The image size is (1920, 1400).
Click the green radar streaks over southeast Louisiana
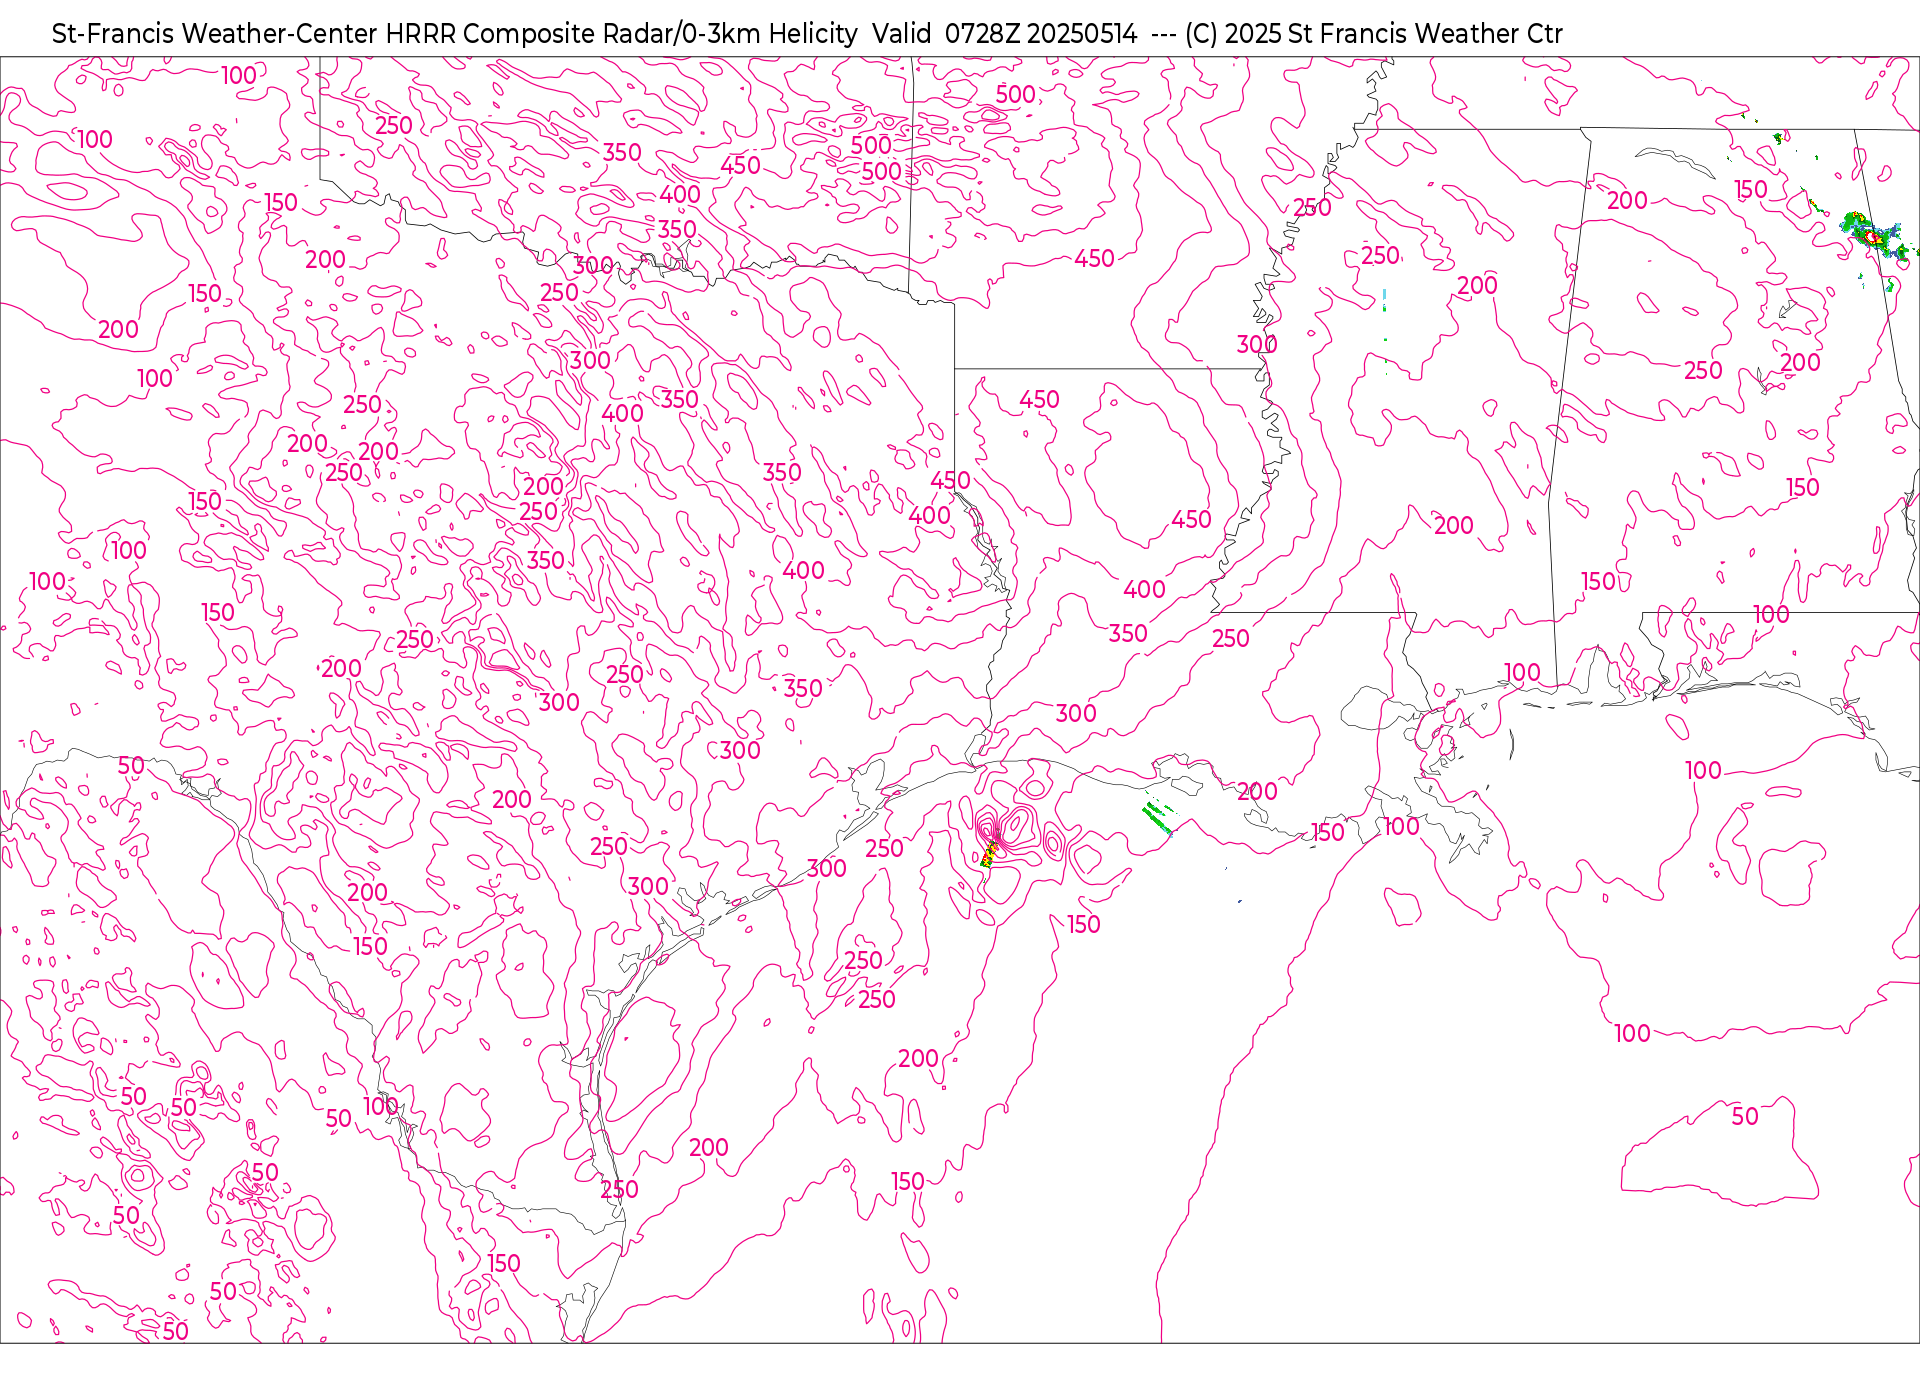pyautogui.click(x=1158, y=817)
